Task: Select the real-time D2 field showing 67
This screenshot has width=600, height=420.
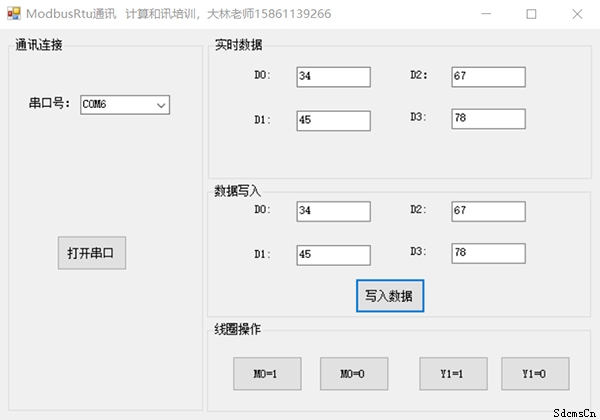Action: tap(488, 77)
